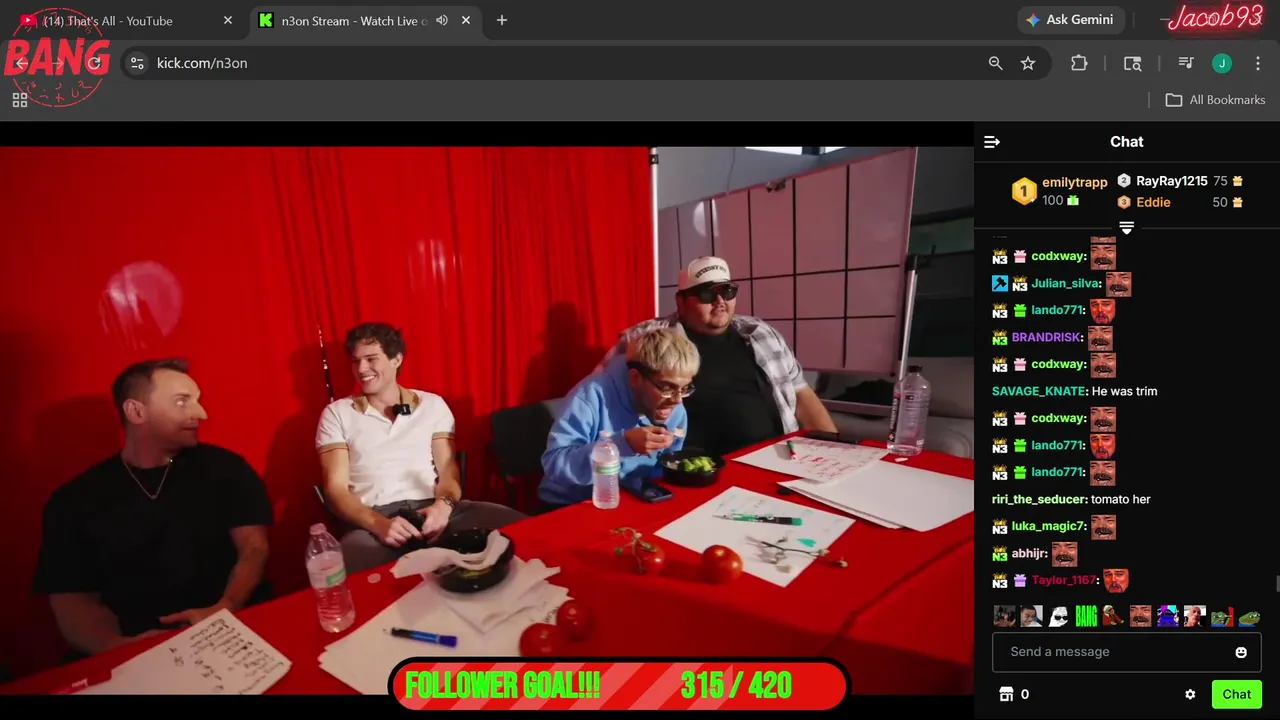
Task: Insert the white ghost sunglasses emote
Action: 1059,616
